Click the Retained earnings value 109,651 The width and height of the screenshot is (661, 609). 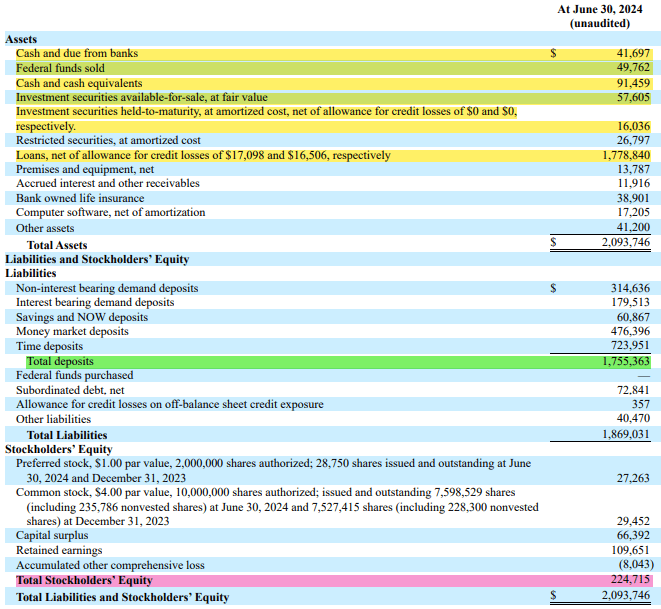click(628, 550)
